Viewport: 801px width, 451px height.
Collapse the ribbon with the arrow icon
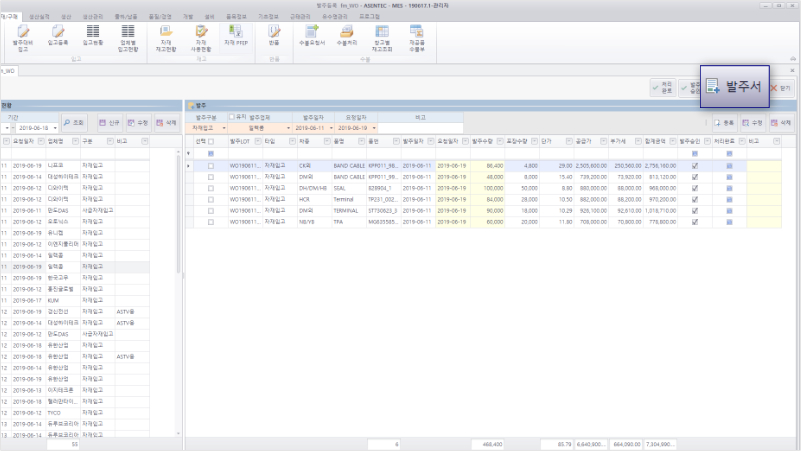tap(793, 59)
